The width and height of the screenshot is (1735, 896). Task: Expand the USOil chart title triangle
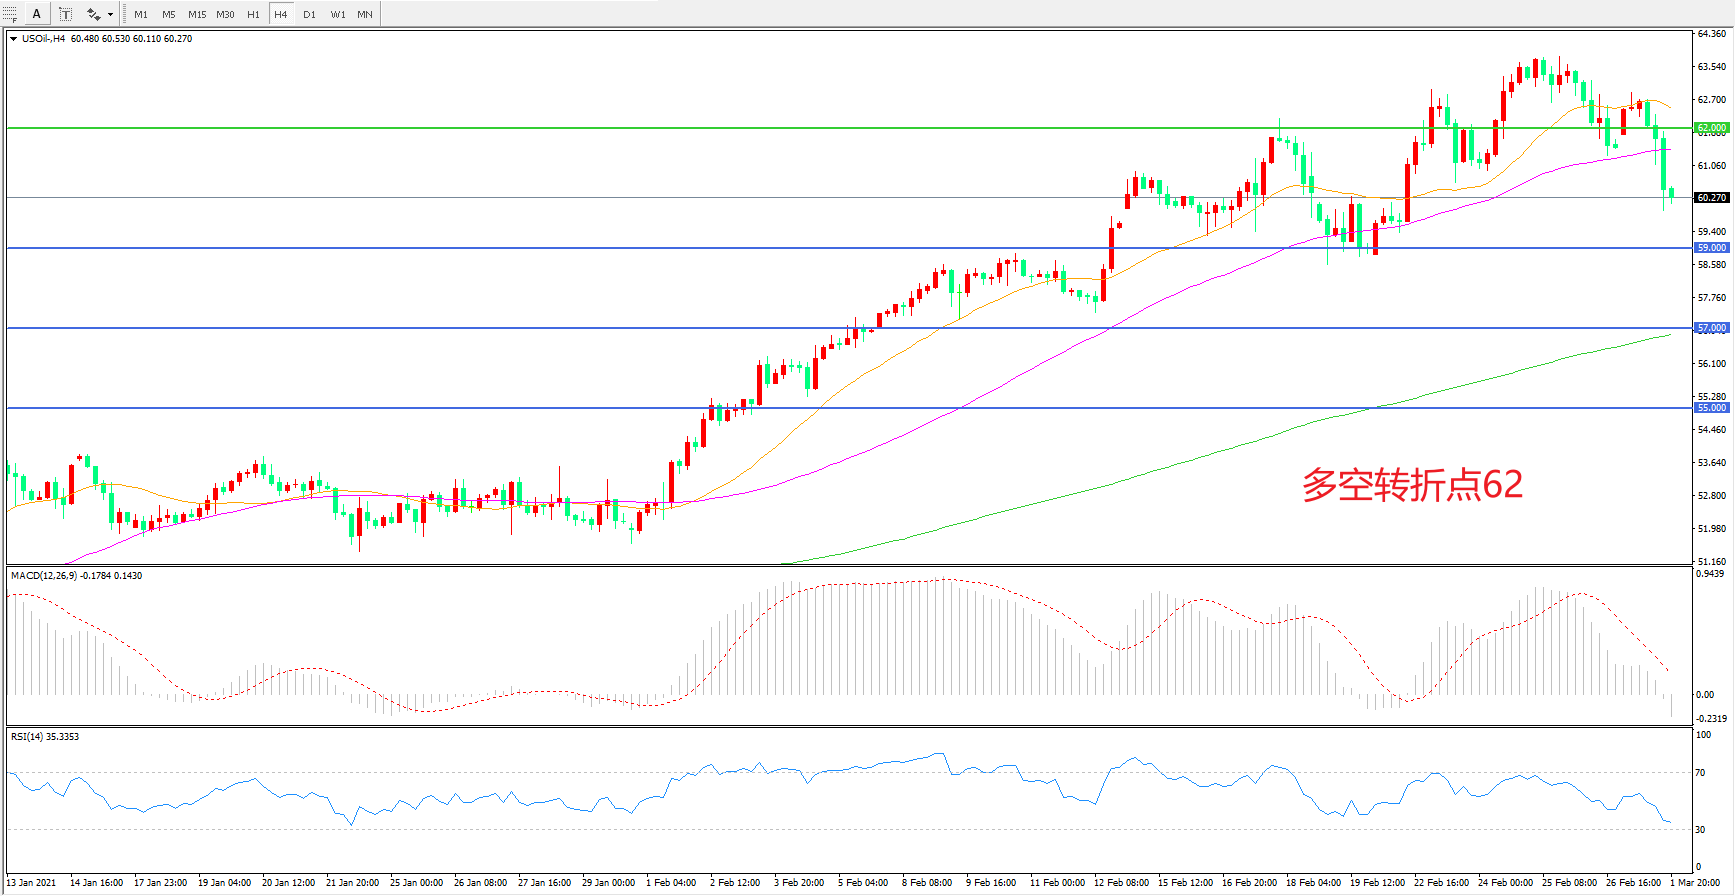pos(13,39)
